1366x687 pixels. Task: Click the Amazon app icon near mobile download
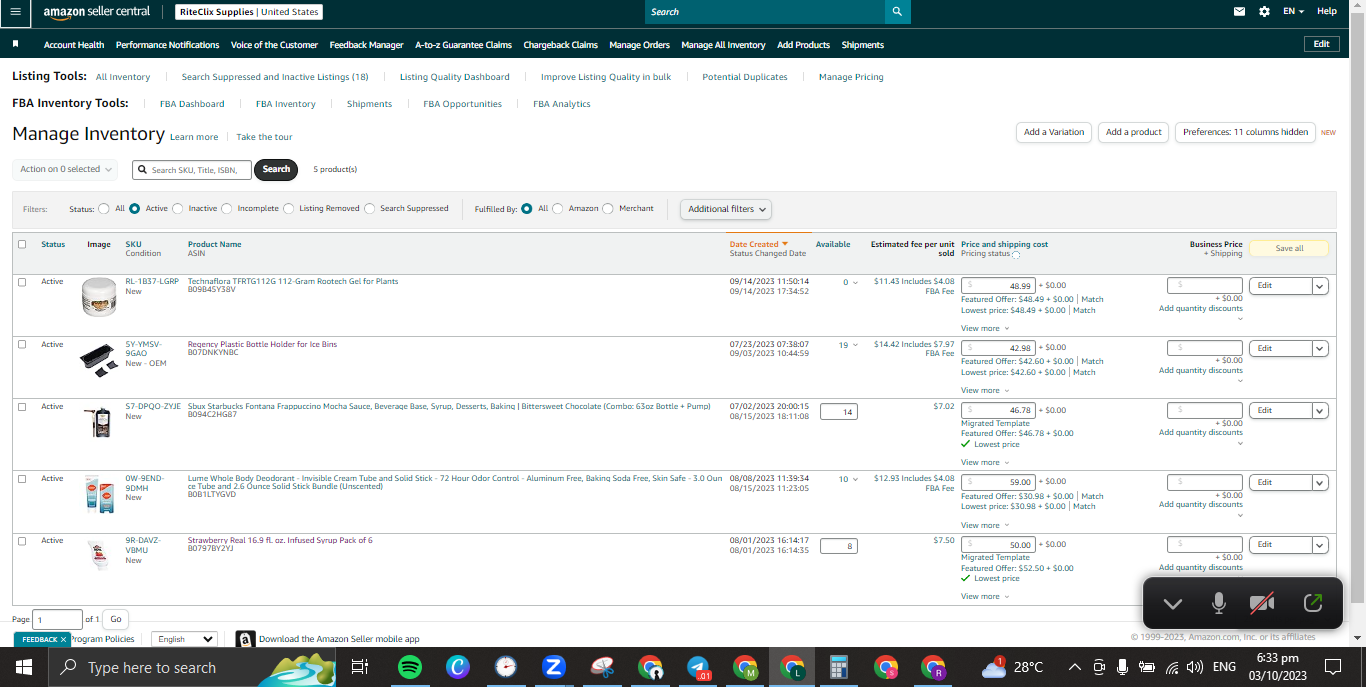pyautogui.click(x=245, y=638)
